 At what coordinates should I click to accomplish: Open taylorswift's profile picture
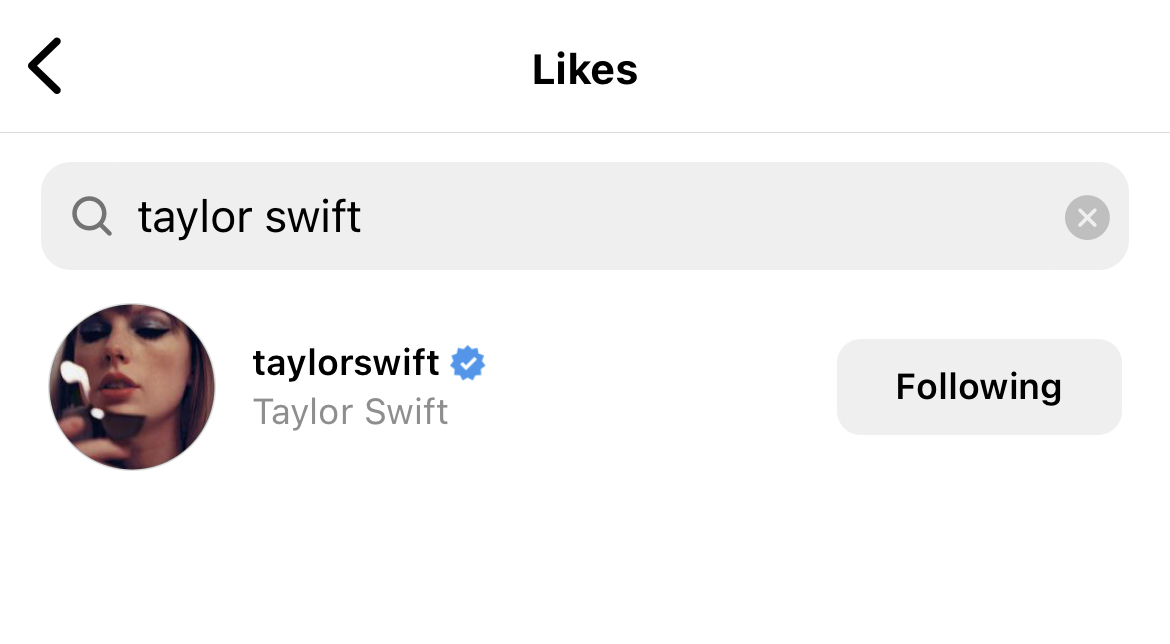[132, 387]
